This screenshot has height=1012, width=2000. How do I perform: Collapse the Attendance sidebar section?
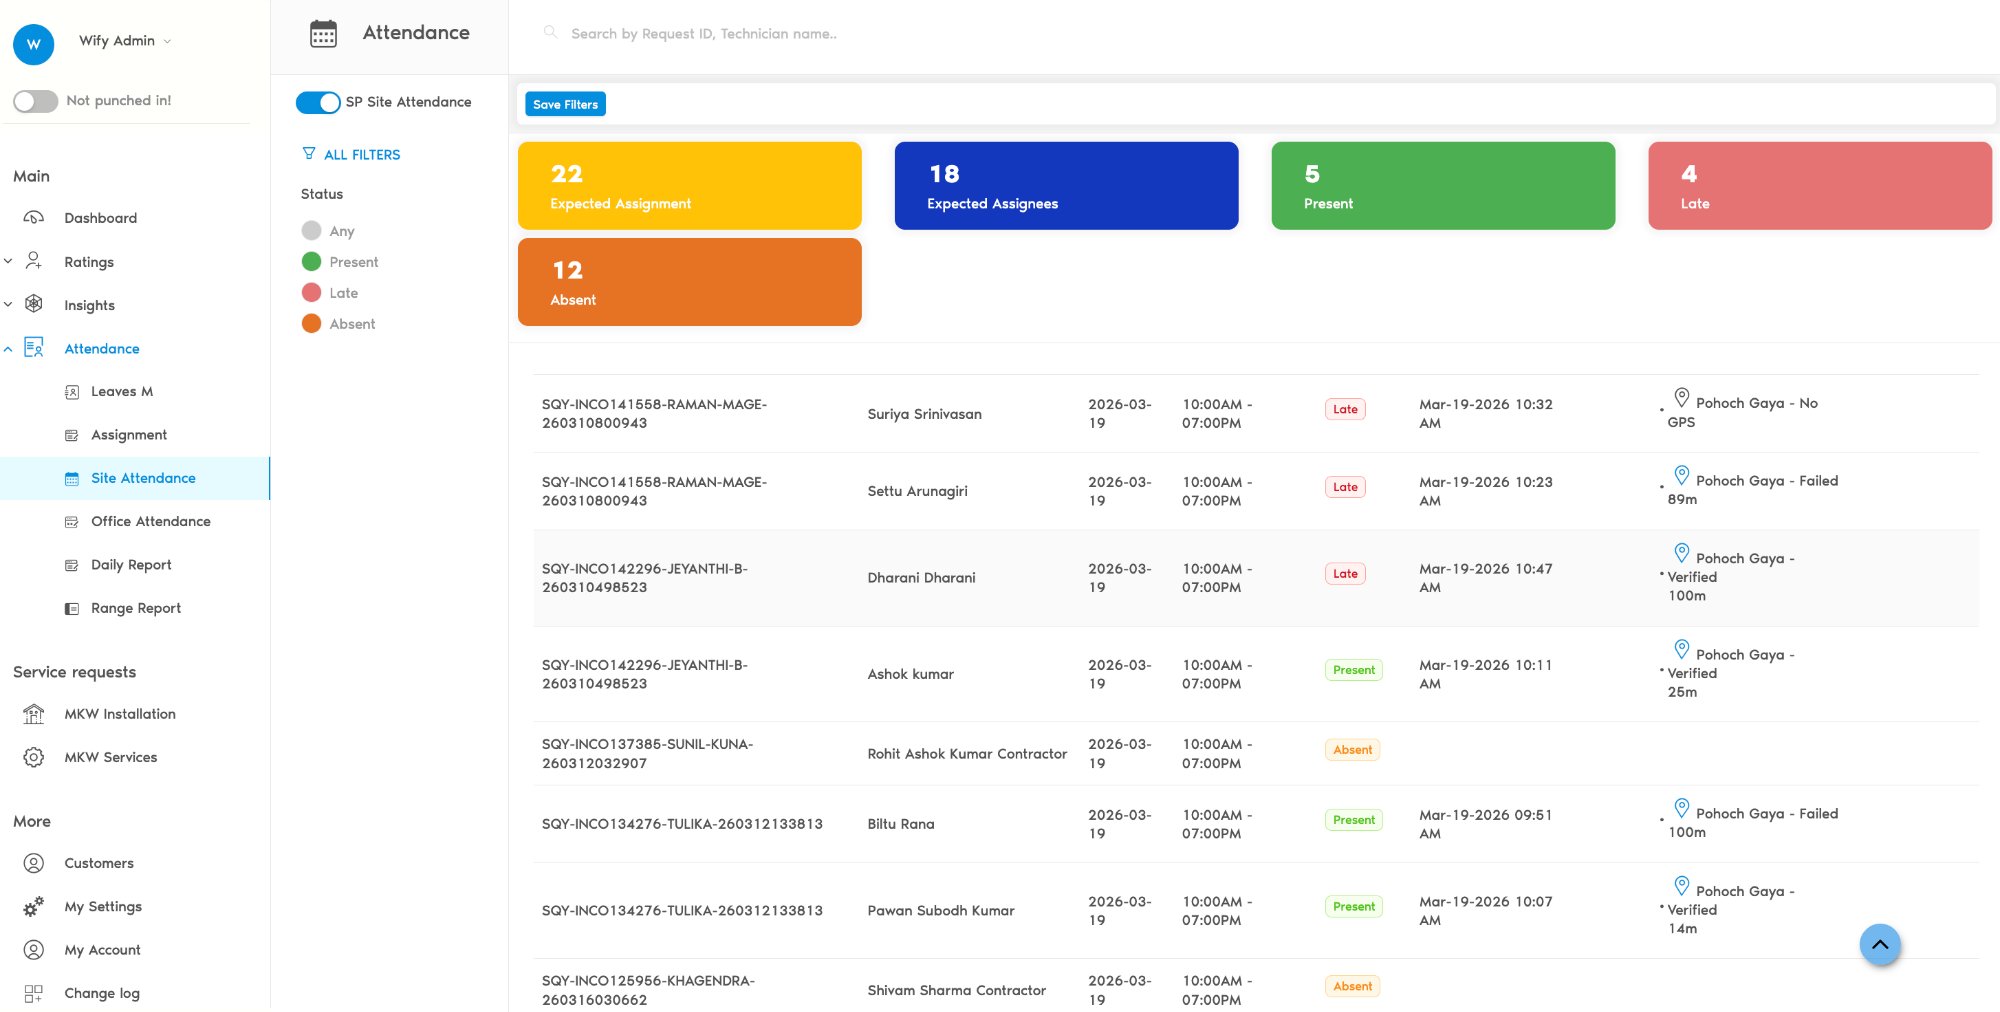(8, 348)
